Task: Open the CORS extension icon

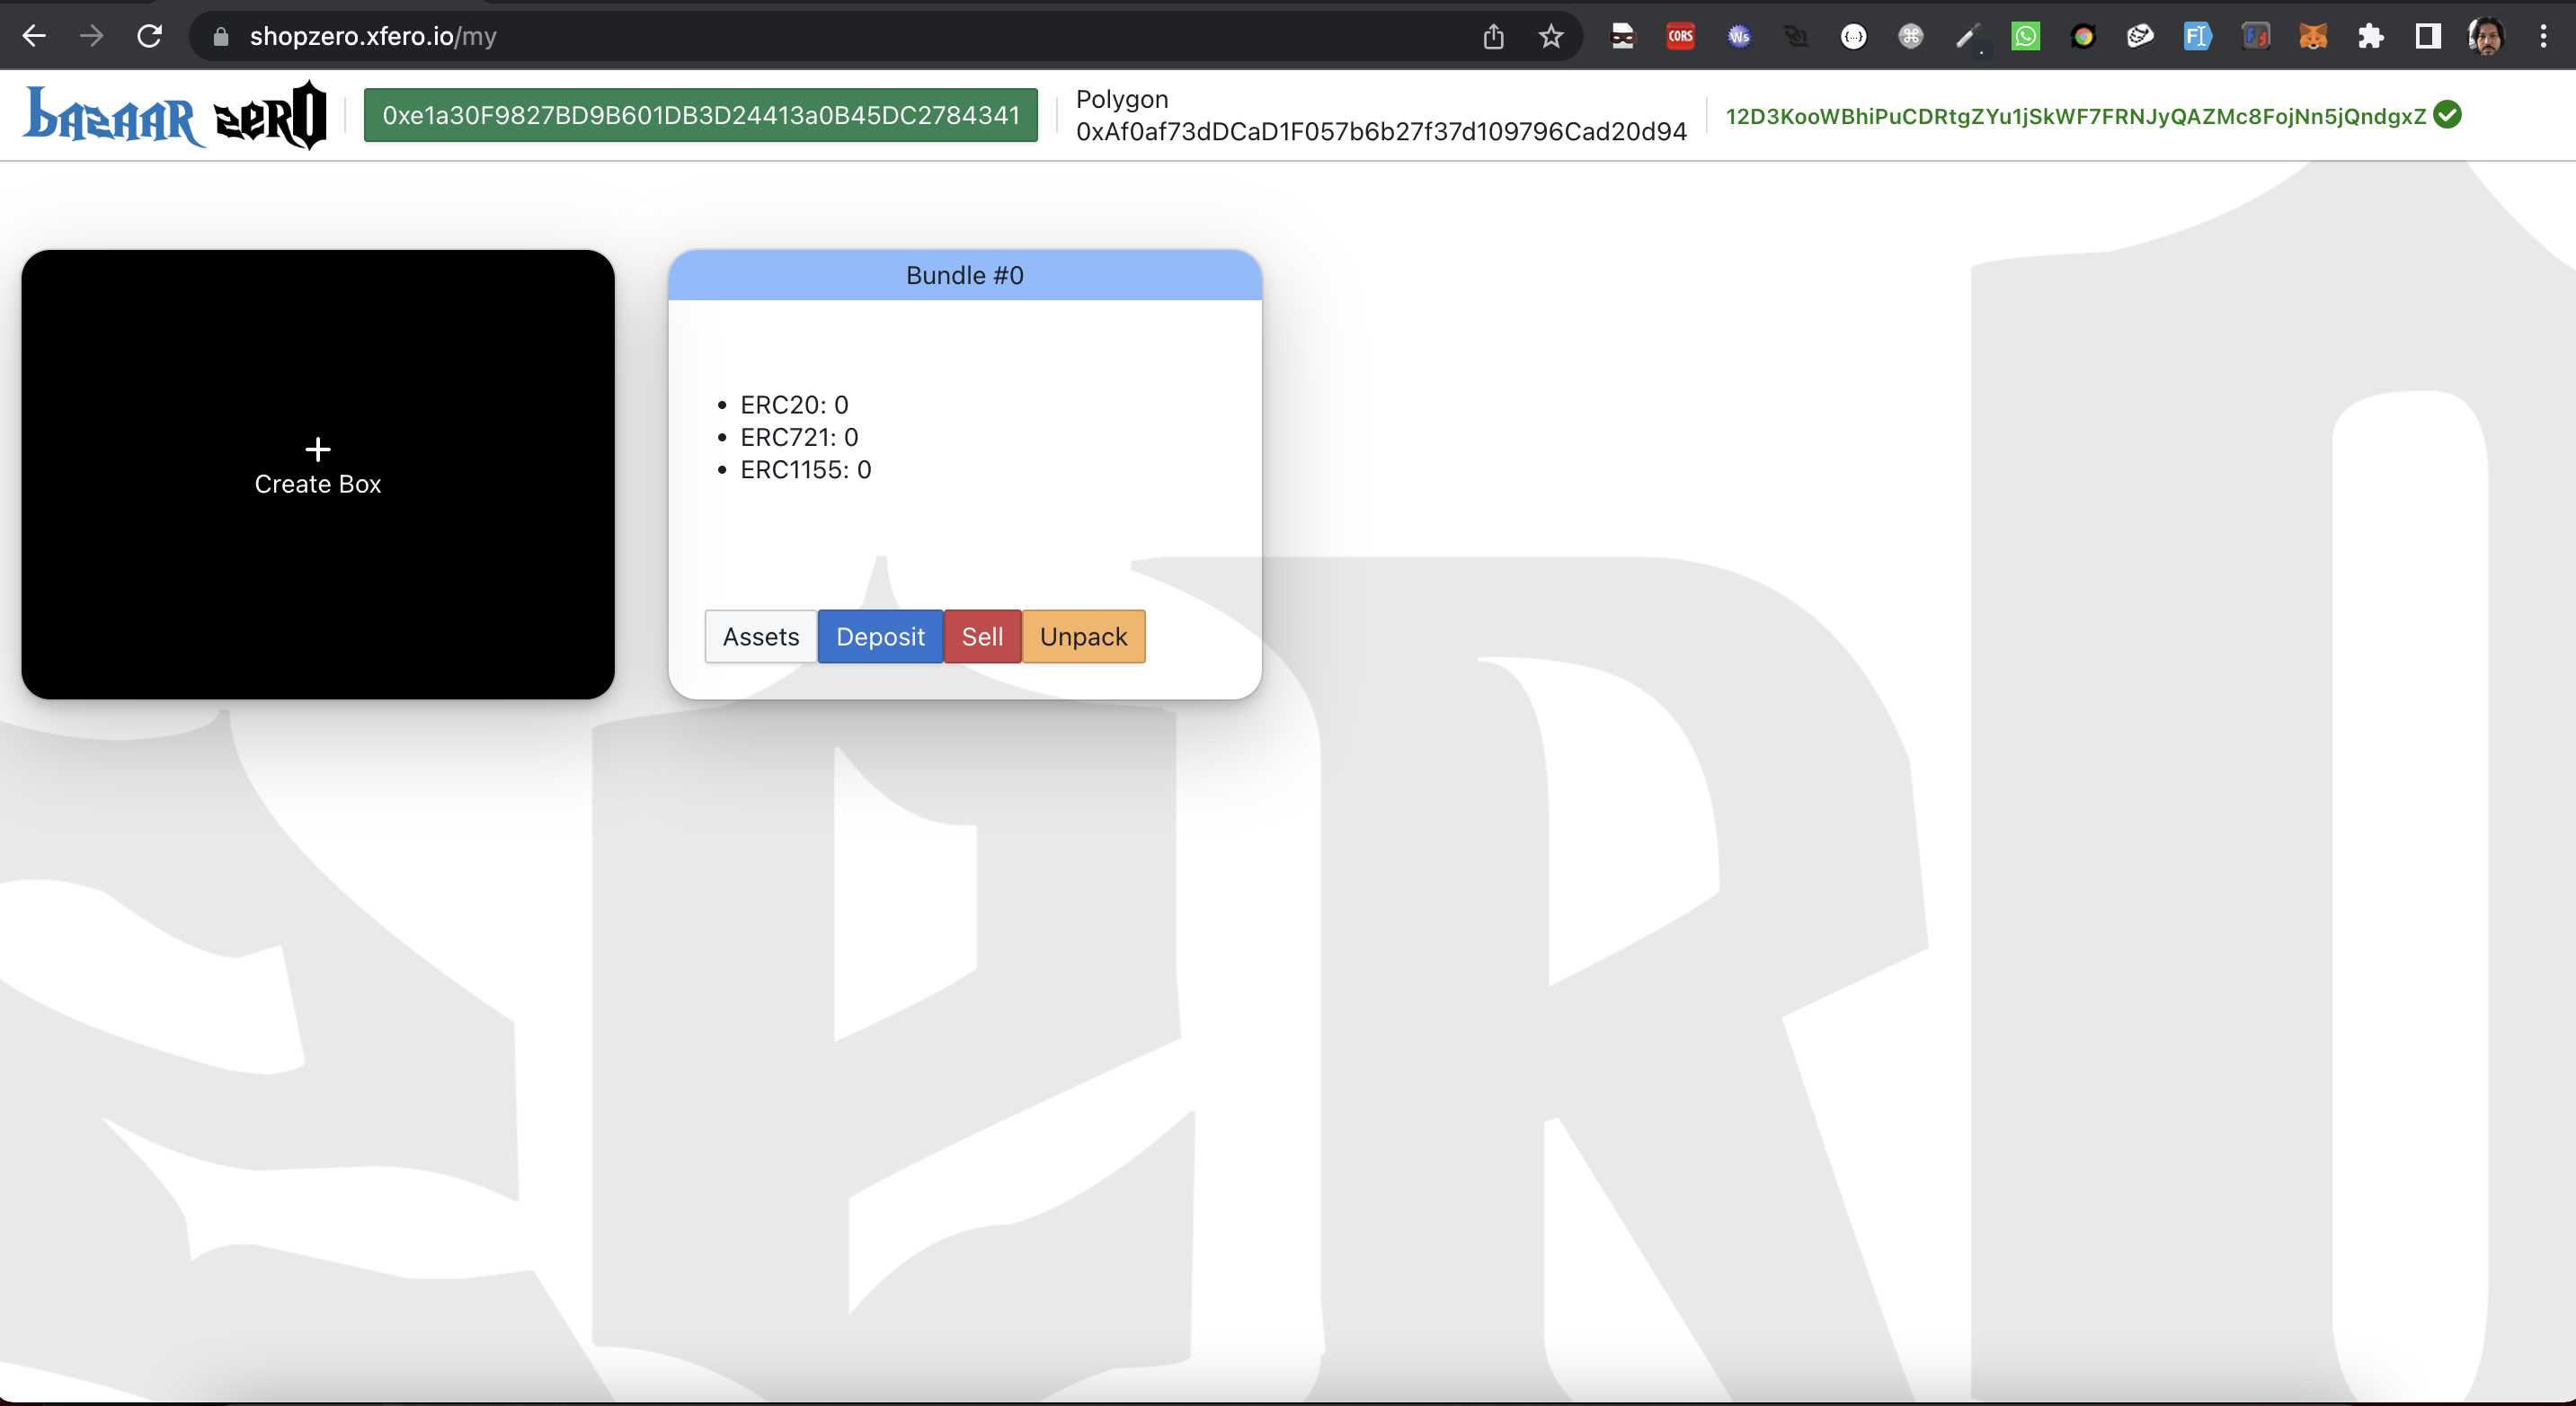Action: tap(1680, 37)
